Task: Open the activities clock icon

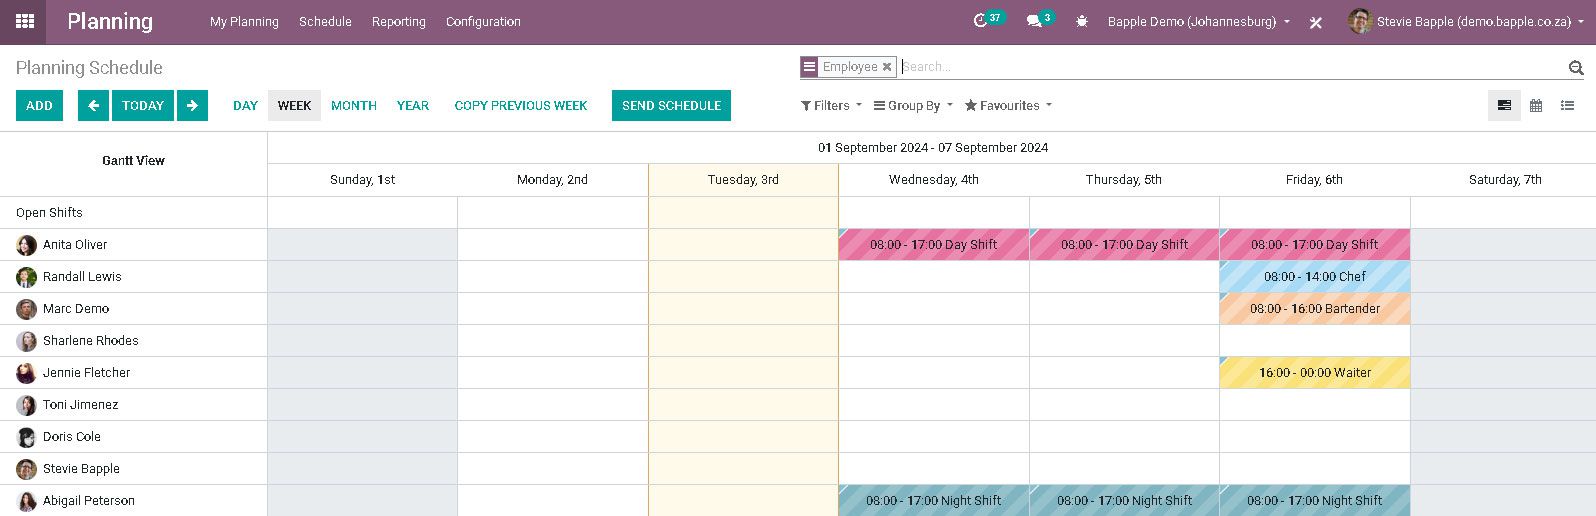Action: [981, 21]
